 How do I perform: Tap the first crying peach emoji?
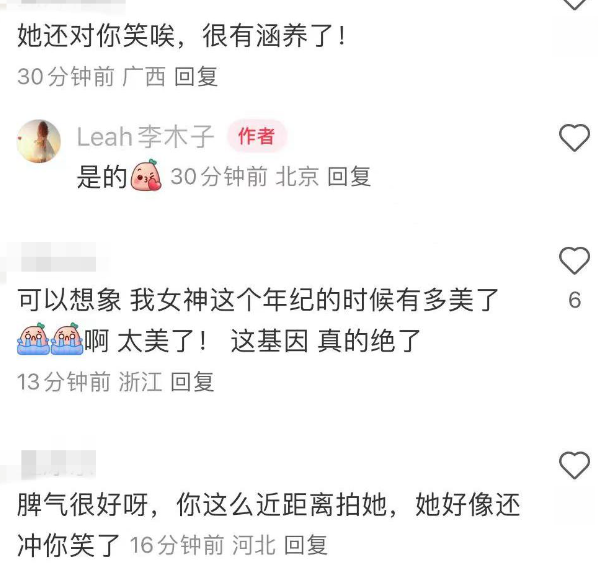coord(33,339)
